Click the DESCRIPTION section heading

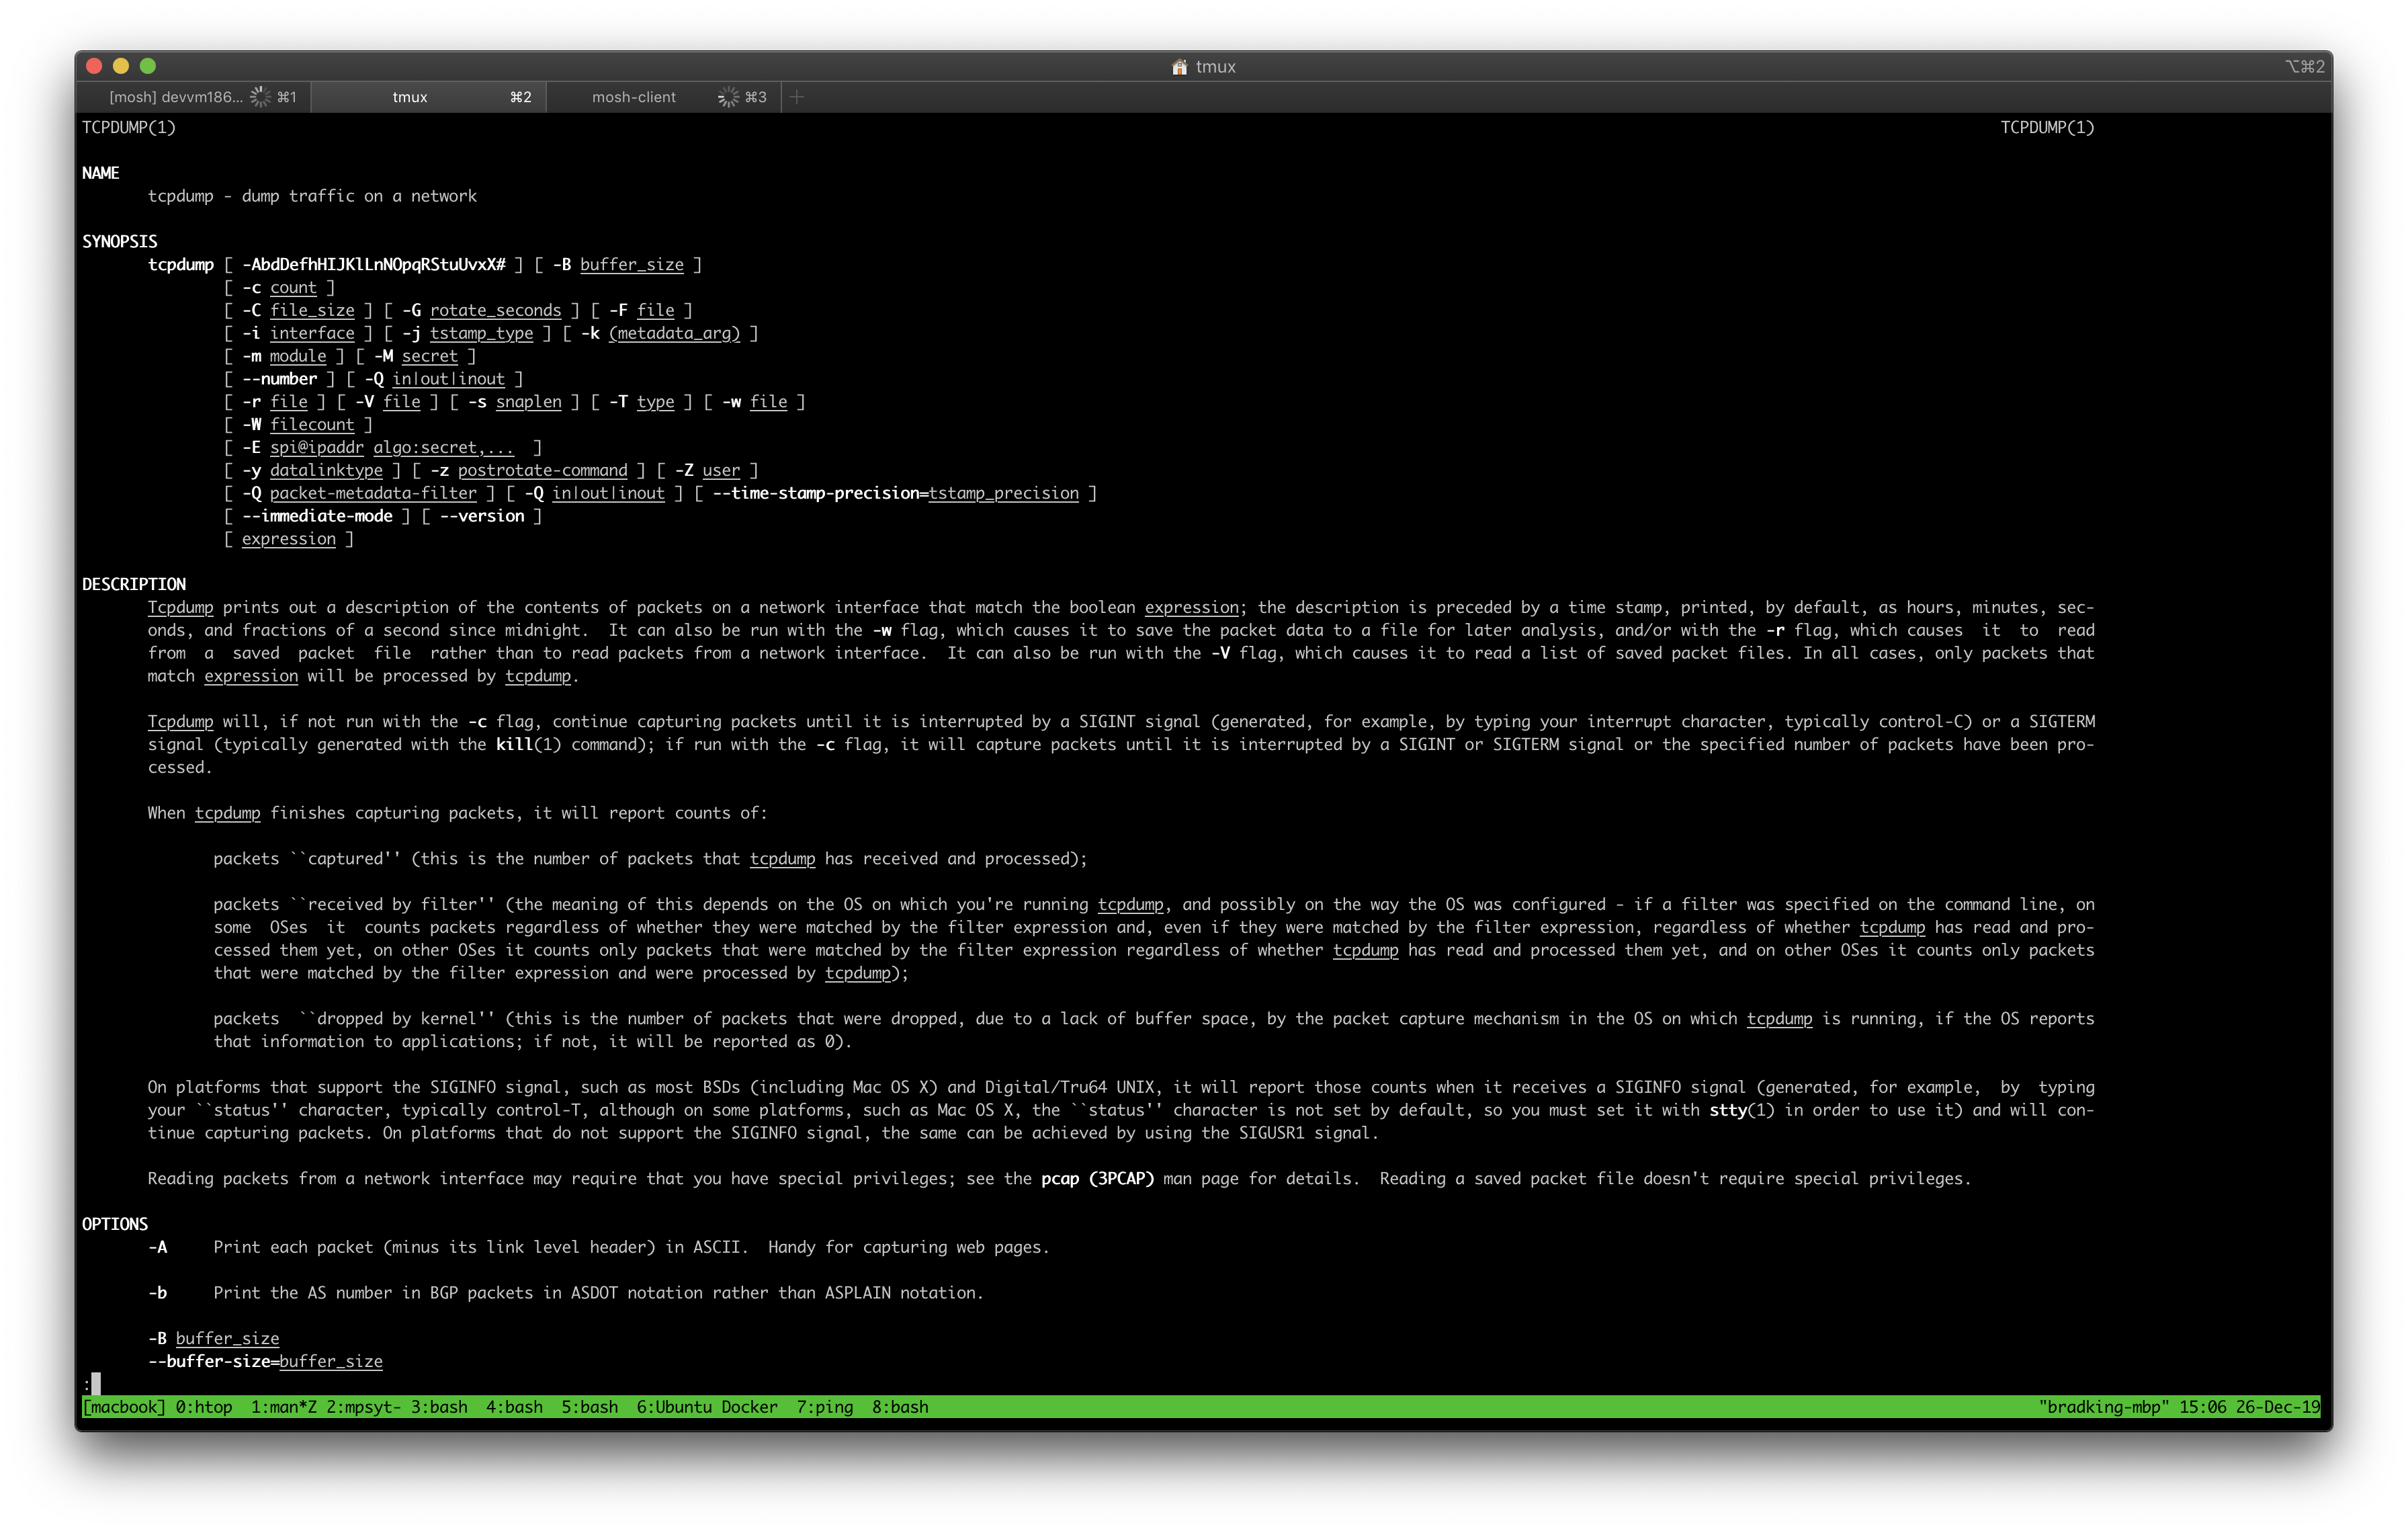(134, 584)
